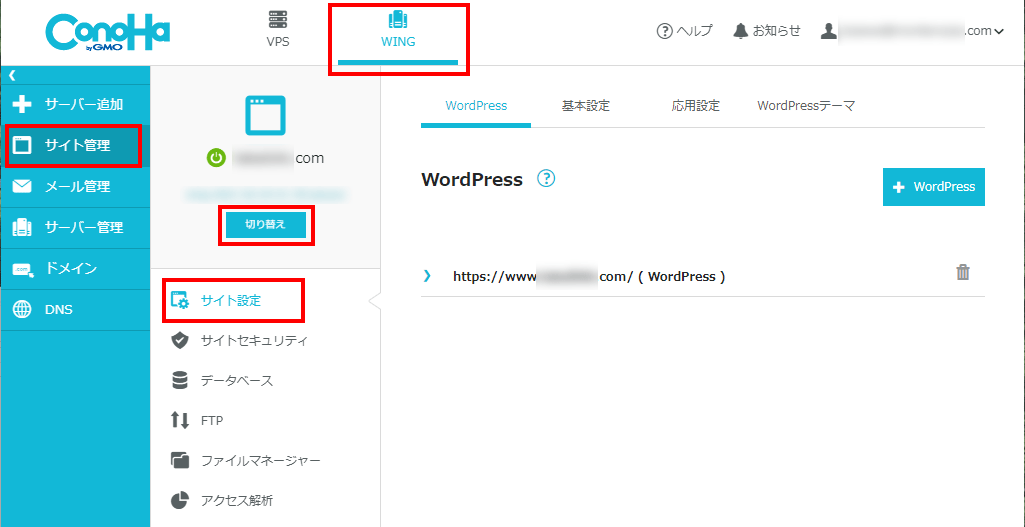1025x527 pixels.
Task: Click the window icon beside サイト管理
Action: tap(22, 145)
